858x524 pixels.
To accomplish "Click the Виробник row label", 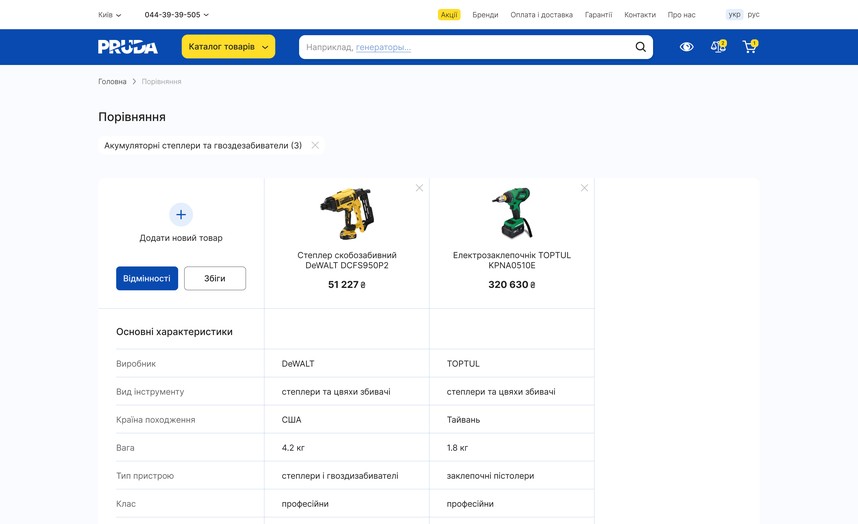I will 136,364.
